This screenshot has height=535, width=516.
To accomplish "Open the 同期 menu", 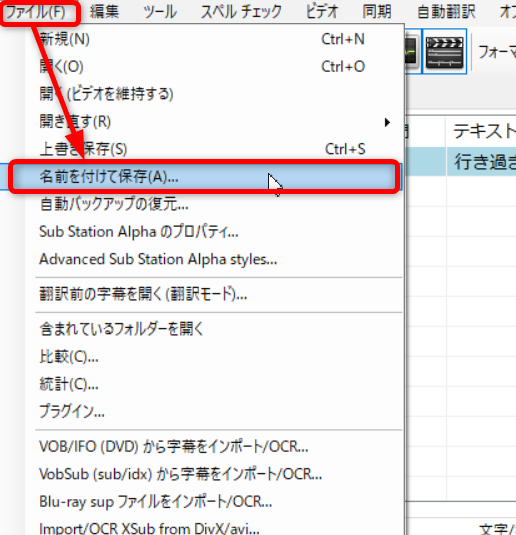I will pyautogui.click(x=377, y=12).
